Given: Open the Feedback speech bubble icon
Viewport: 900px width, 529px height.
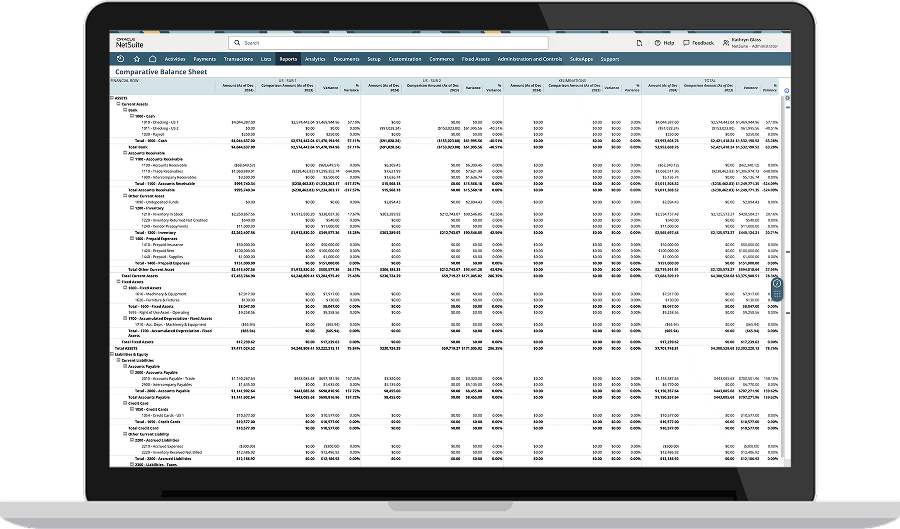Looking at the screenshot, I should point(686,43).
